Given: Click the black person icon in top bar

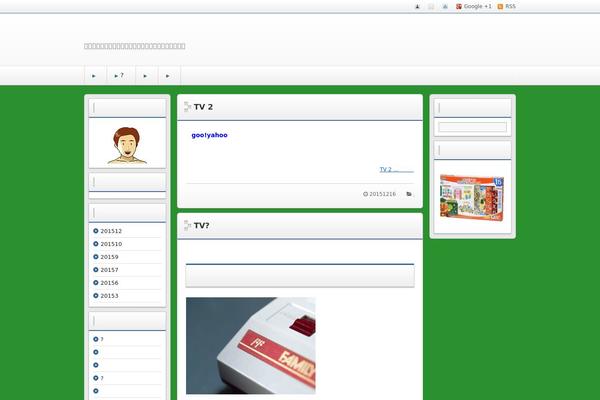Looking at the screenshot, I should pos(417,7).
